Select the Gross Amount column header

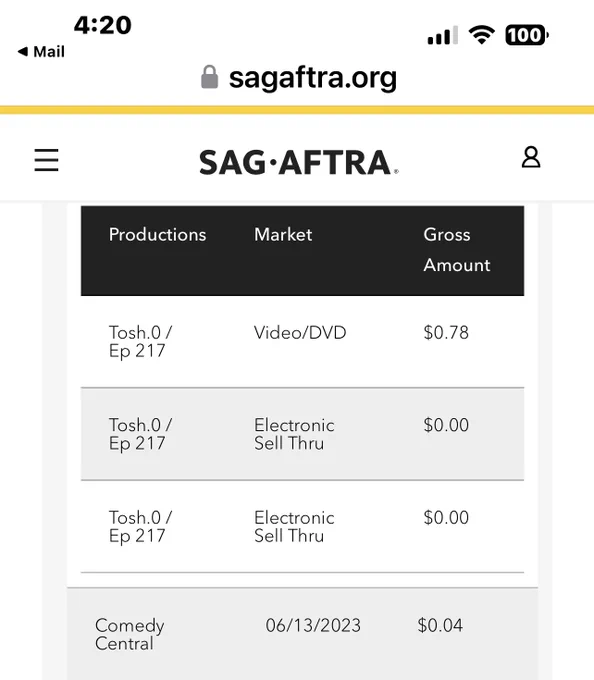pyautogui.click(x=457, y=250)
